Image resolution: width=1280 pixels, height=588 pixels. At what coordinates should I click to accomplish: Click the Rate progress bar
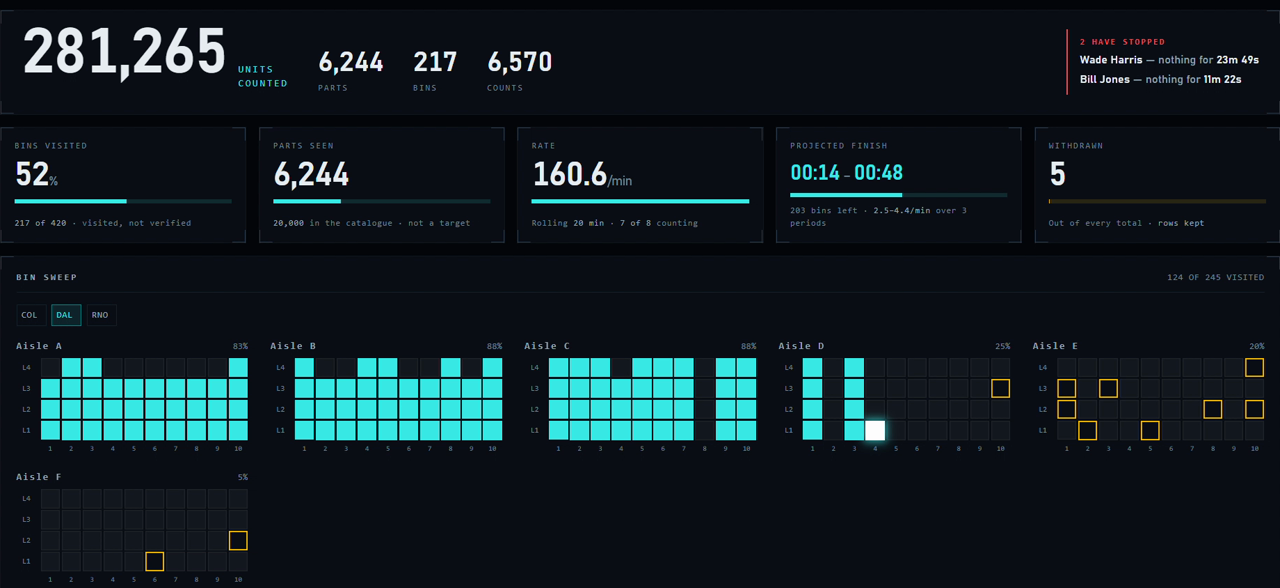(640, 201)
